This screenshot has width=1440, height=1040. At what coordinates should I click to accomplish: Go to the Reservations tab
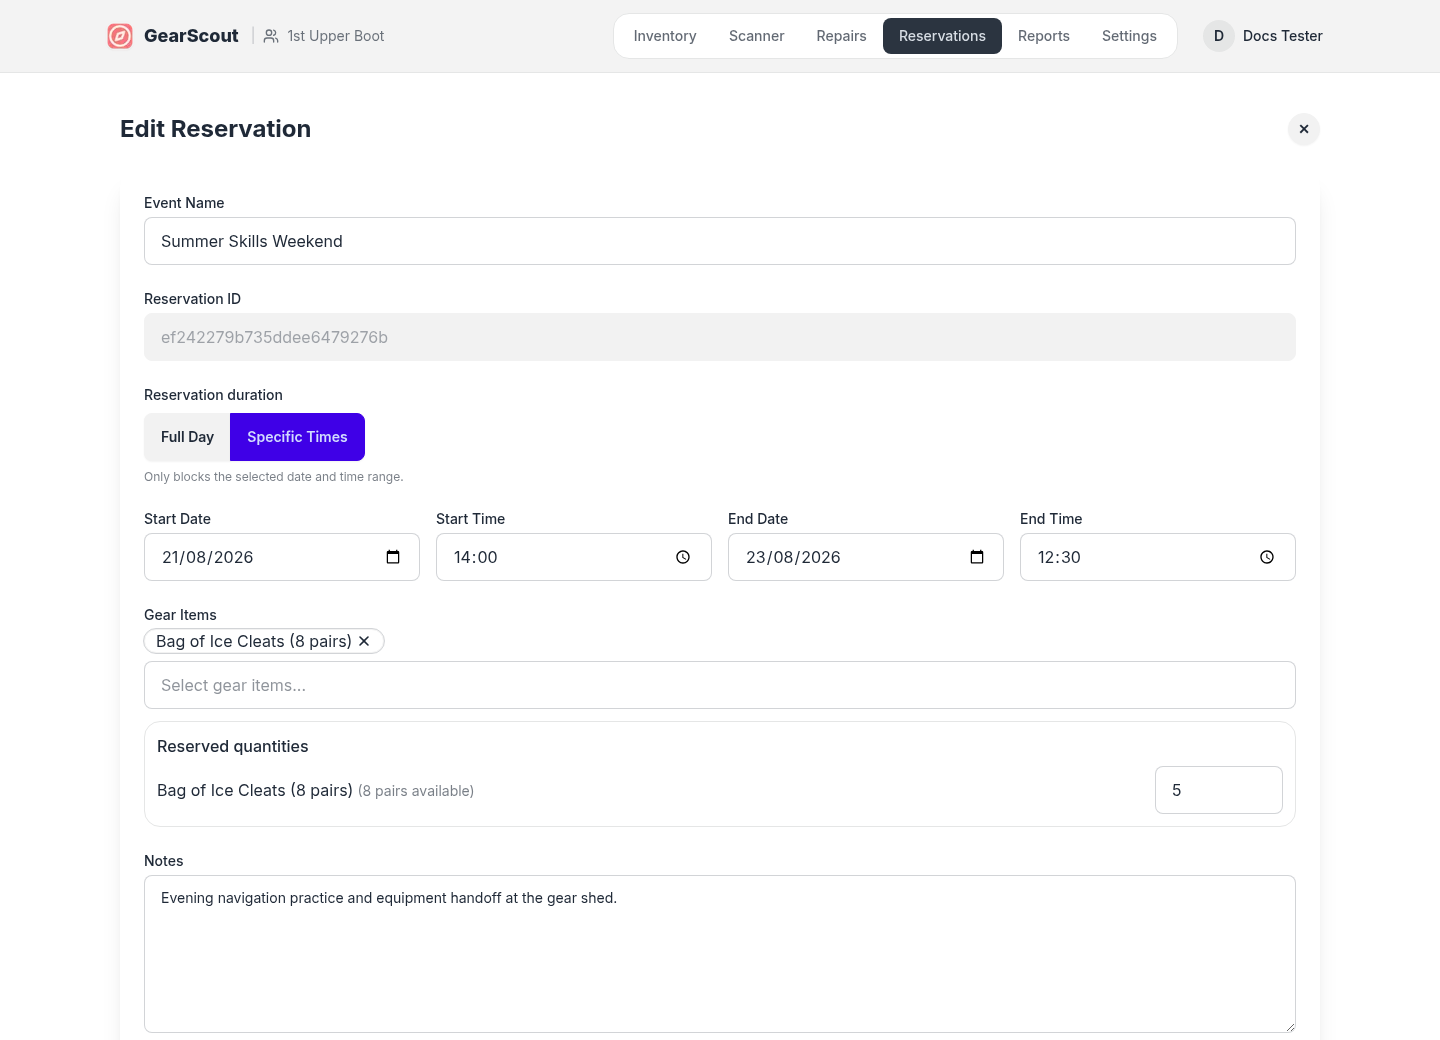click(x=942, y=36)
